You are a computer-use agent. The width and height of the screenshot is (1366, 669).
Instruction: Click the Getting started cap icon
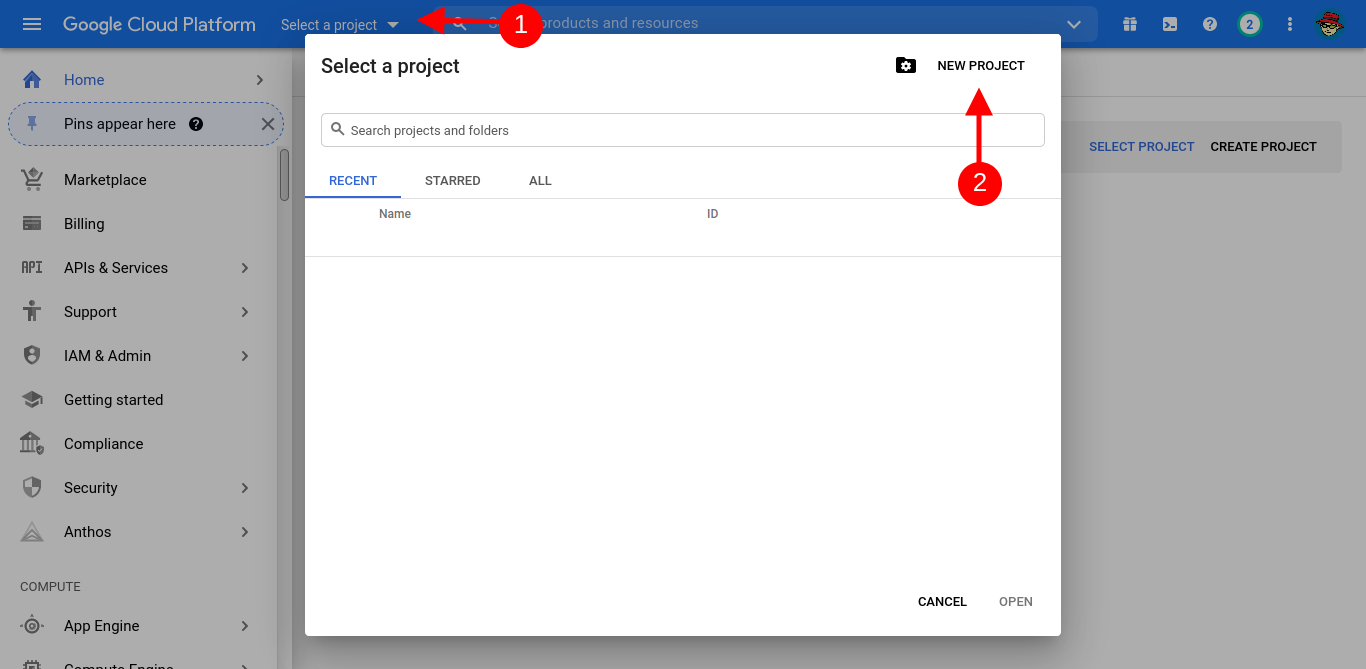tap(32, 400)
